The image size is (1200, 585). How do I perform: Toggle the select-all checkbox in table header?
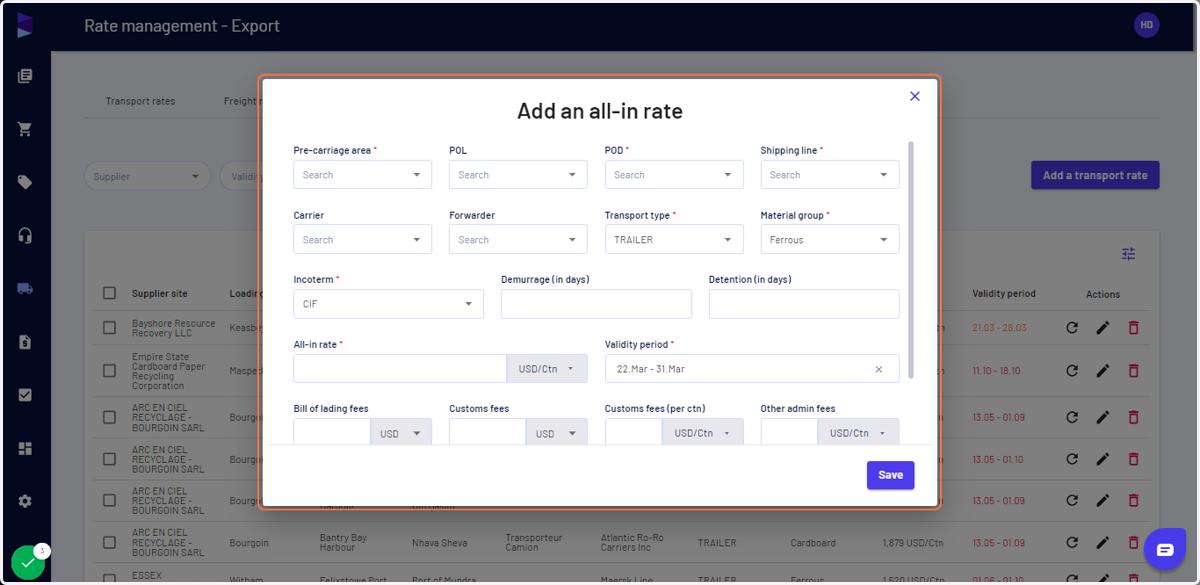pos(109,294)
